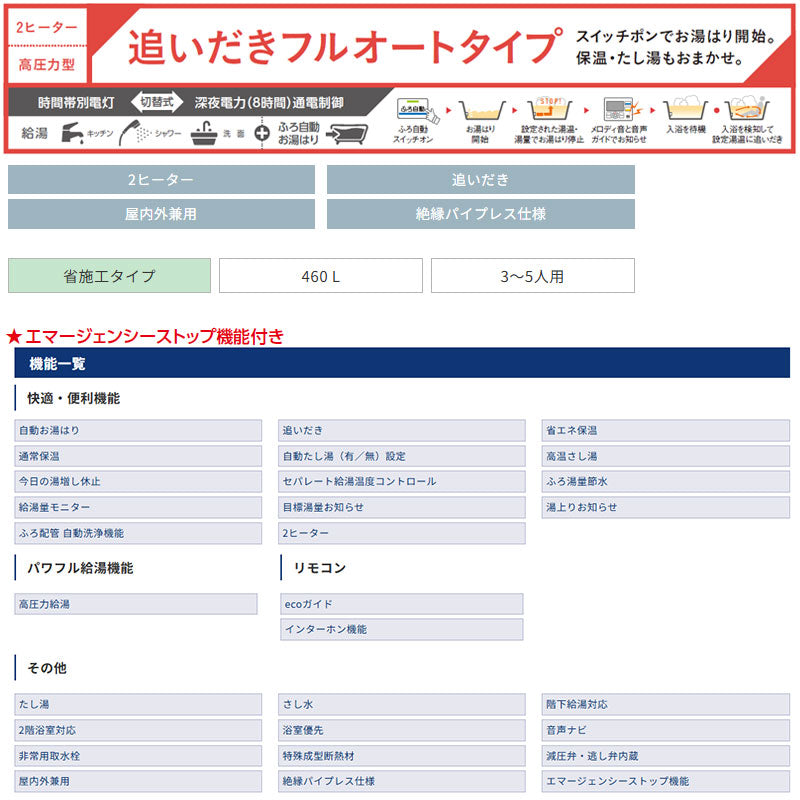Image resolution: width=800 pixels, height=800 pixels.
Task: Click the その他 section heading
Action: pos(47,668)
